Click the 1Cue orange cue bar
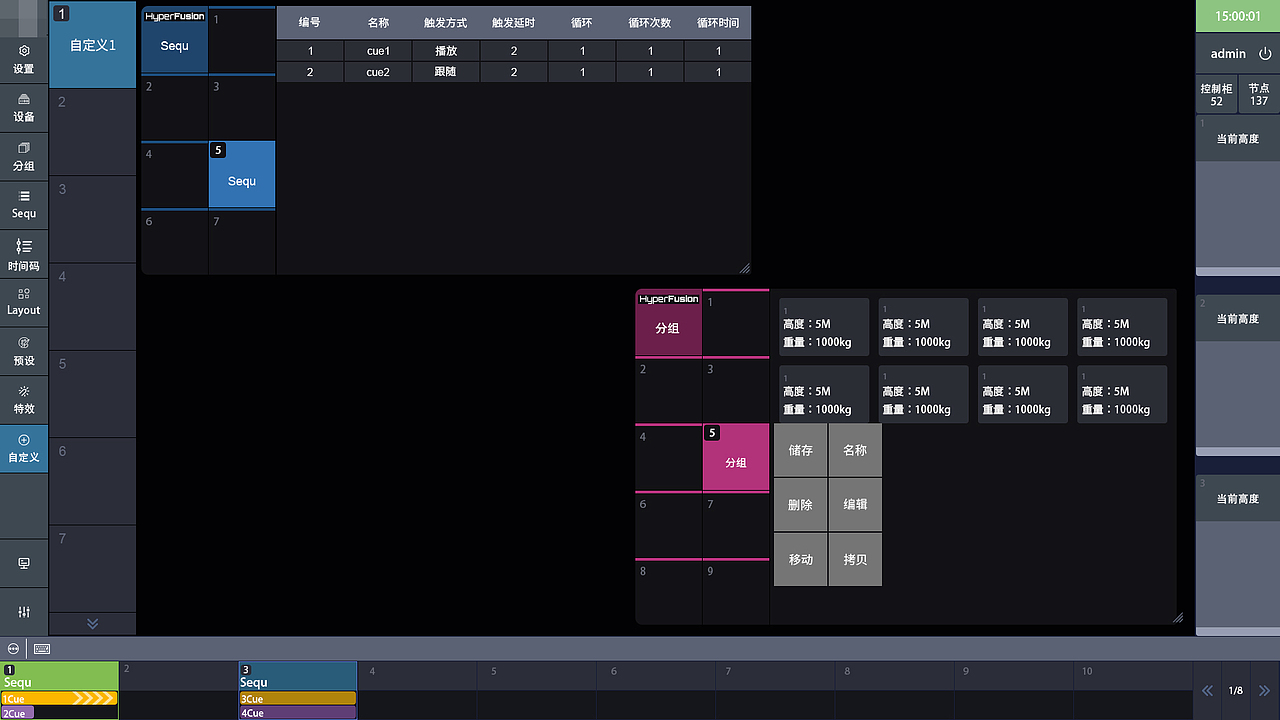The height and width of the screenshot is (720, 1280). click(59, 699)
